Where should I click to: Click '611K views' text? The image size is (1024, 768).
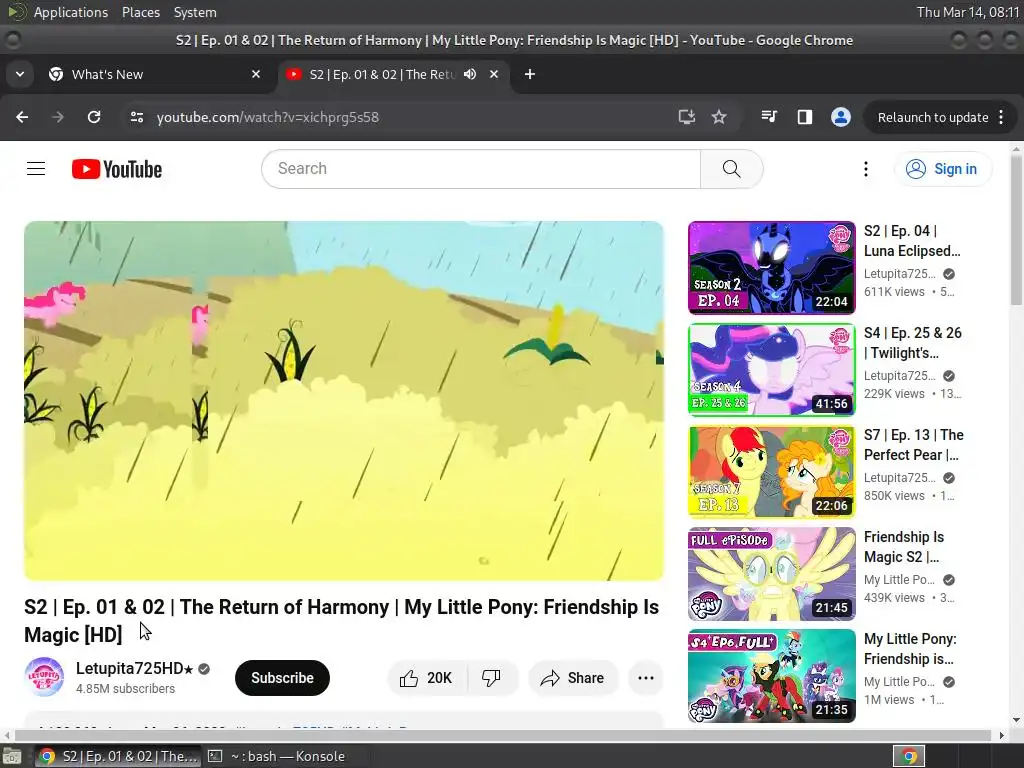[894, 292]
